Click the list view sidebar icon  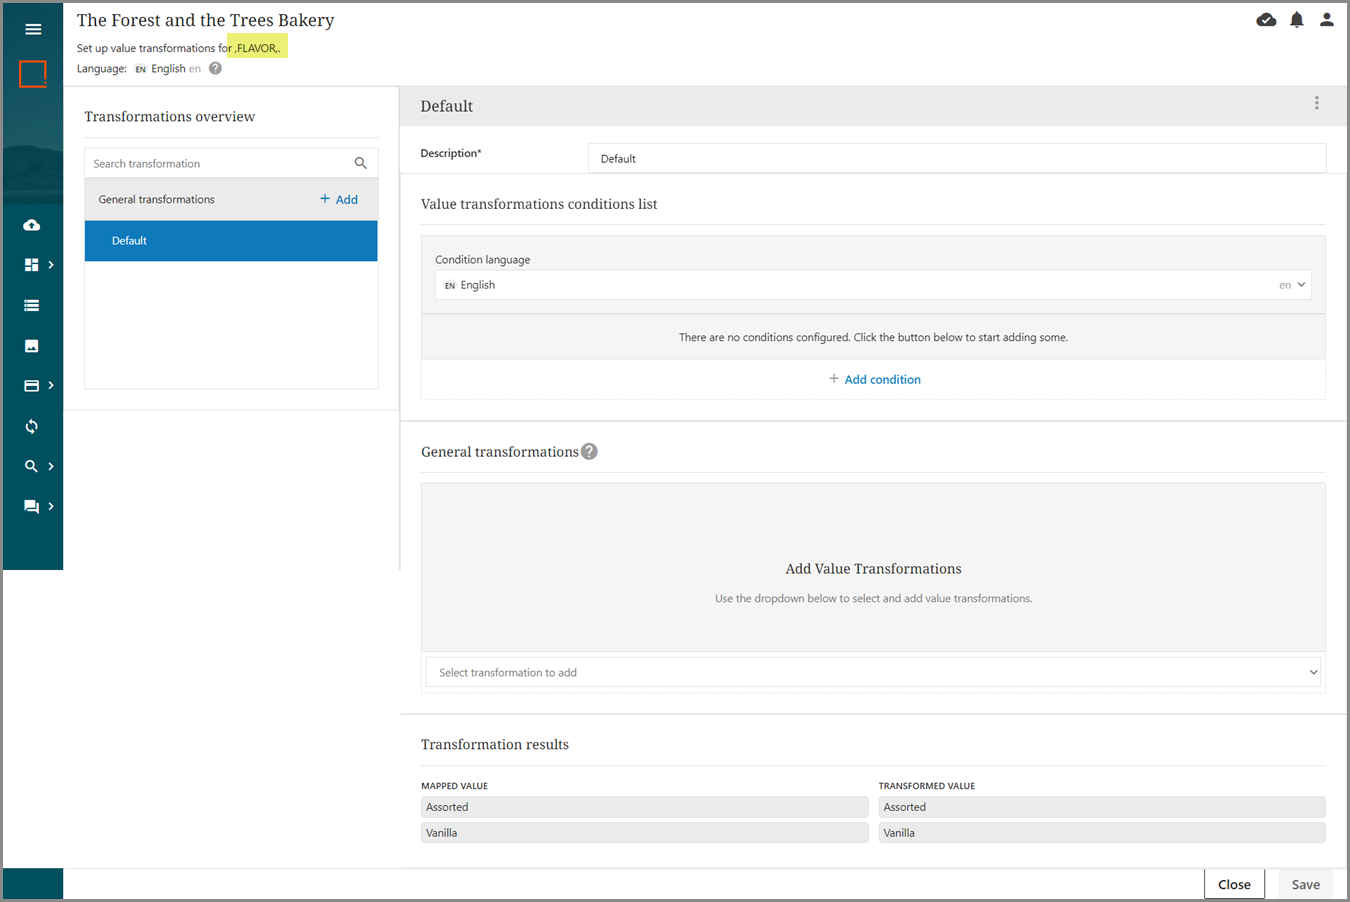(32, 306)
